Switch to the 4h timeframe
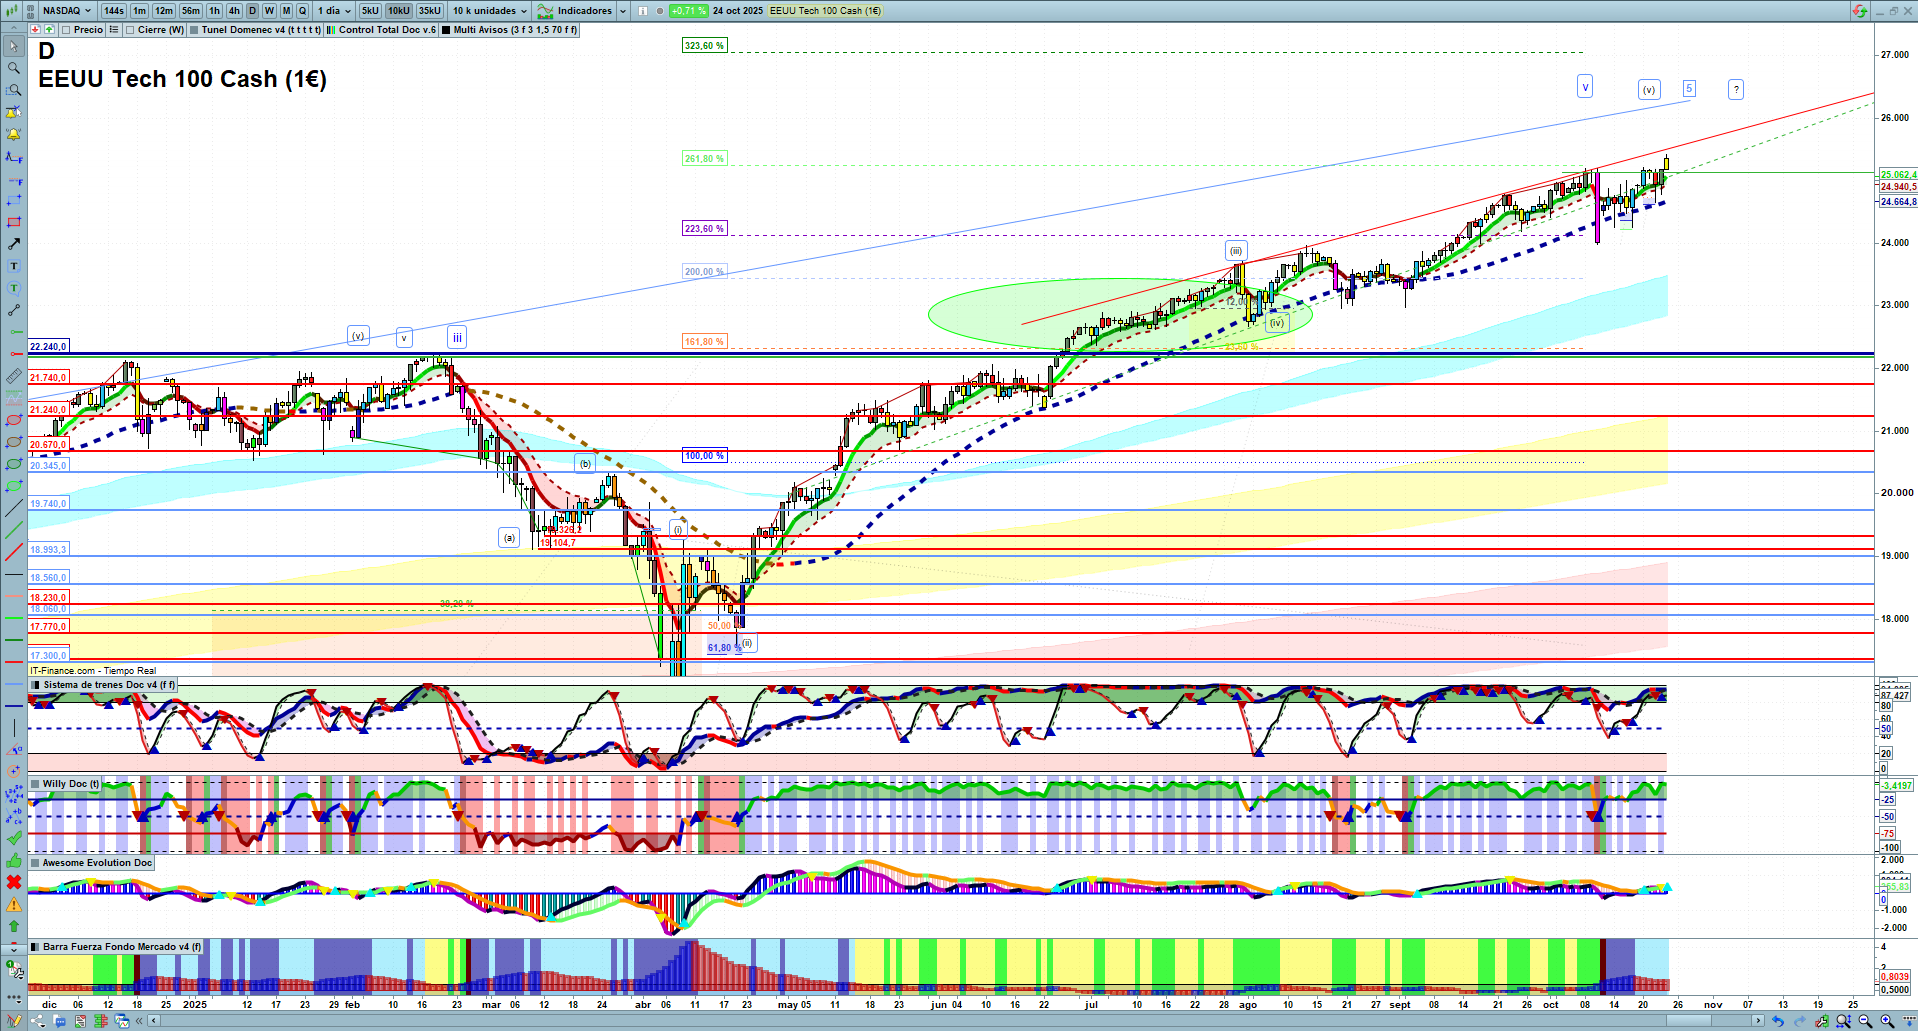This screenshot has width=1918, height=1031. pyautogui.click(x=234, y=11)
